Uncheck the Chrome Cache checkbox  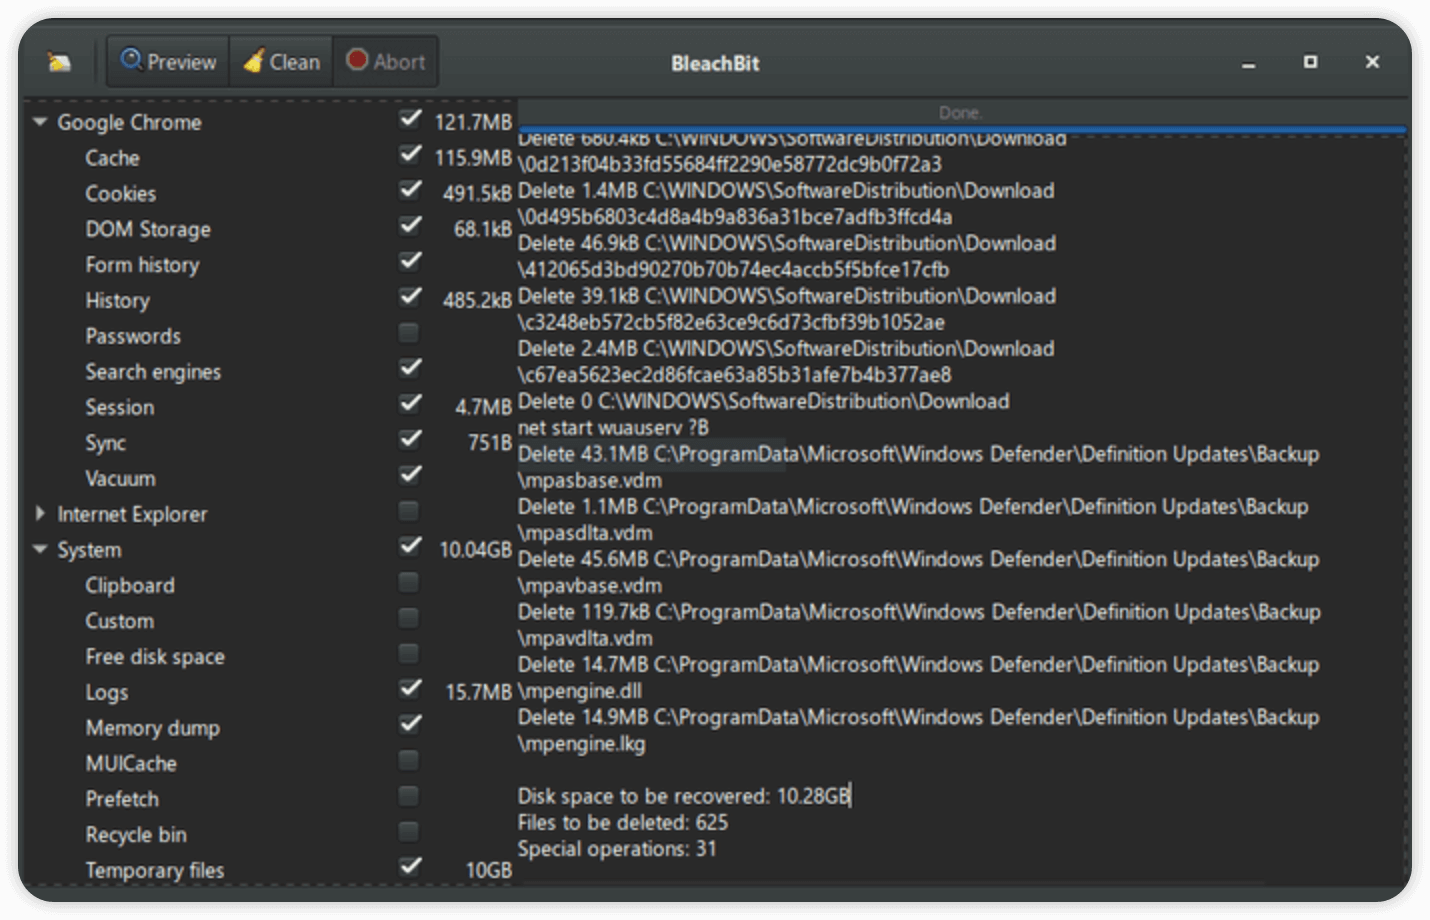coord(409,154)
